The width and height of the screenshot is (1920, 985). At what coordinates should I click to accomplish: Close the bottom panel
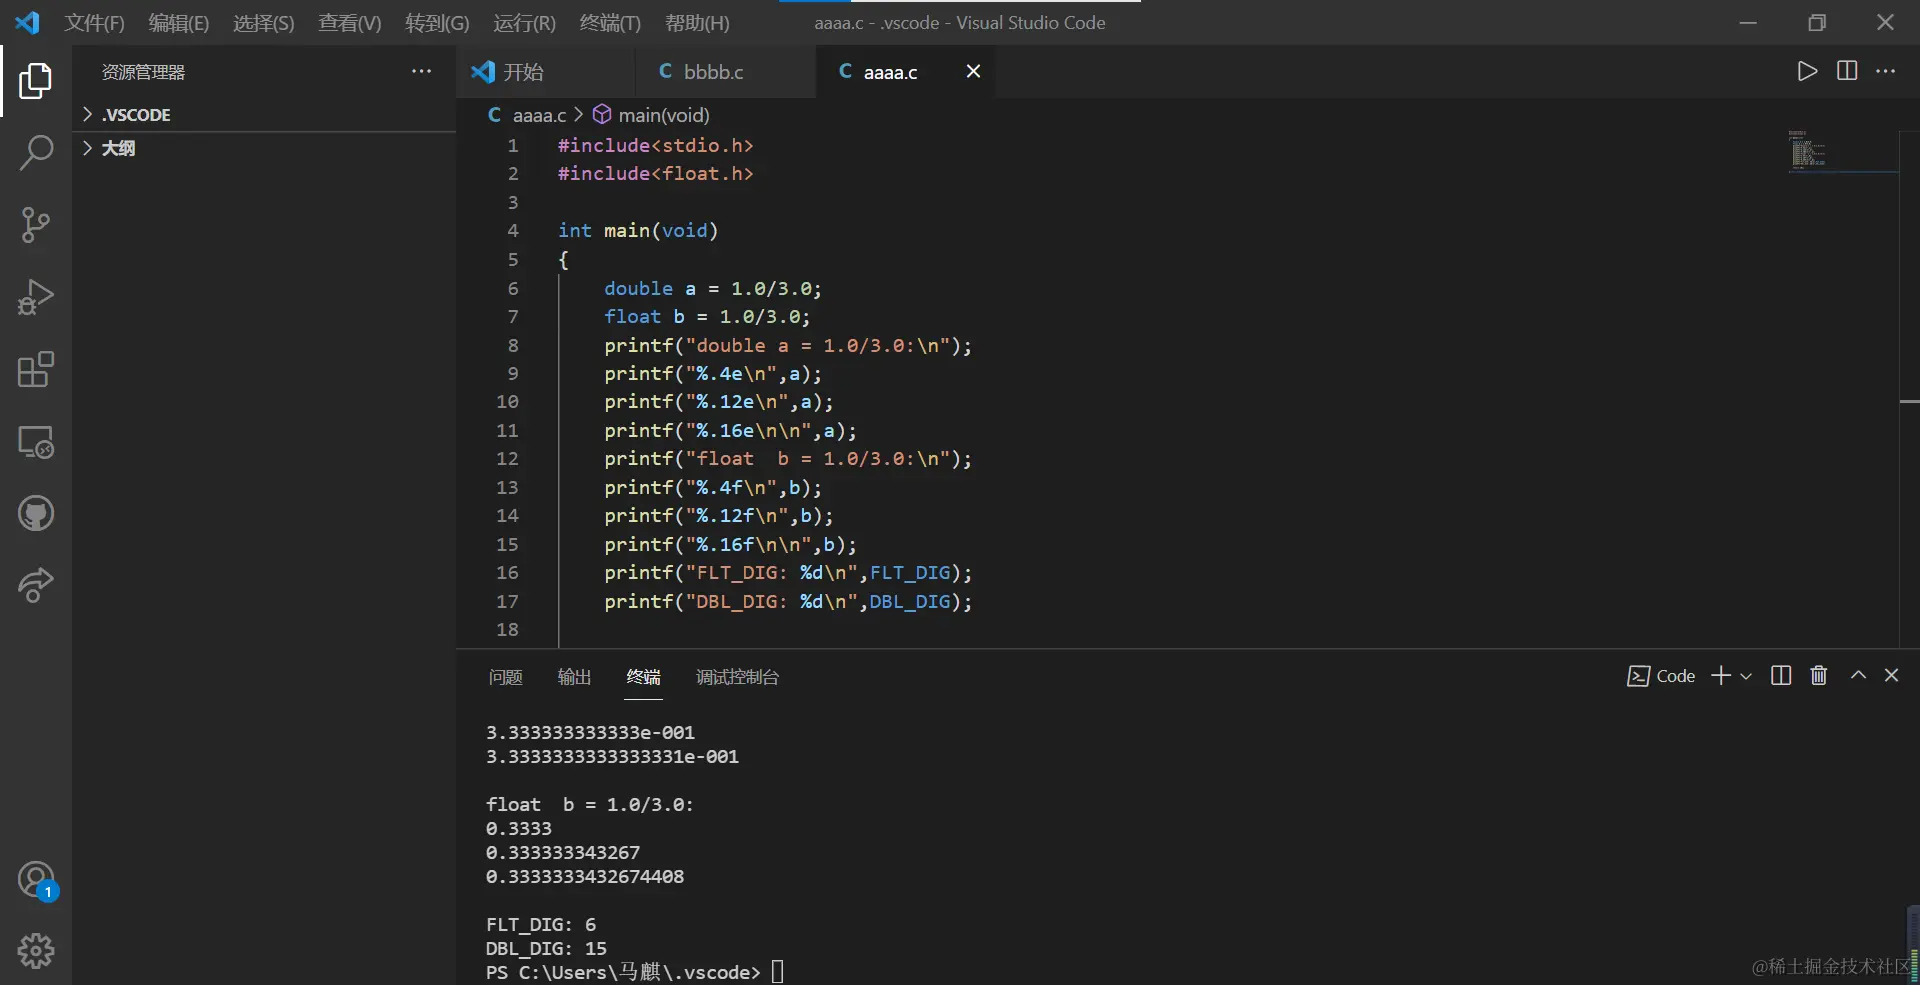(1891, 675)
